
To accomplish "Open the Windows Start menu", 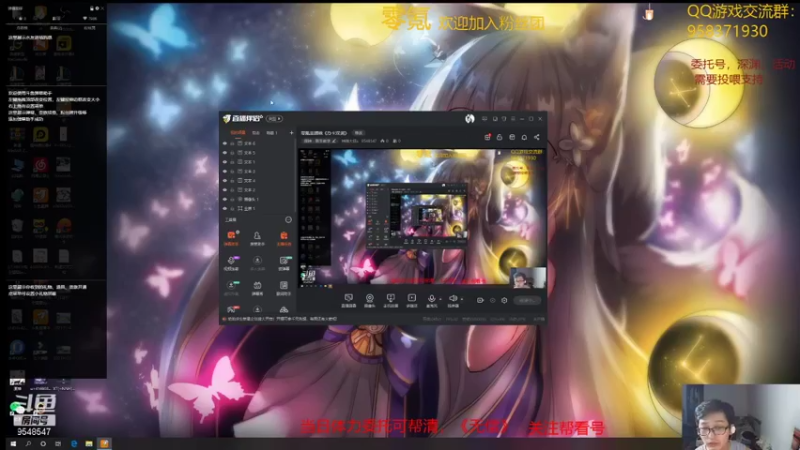I will click(13, 444).
